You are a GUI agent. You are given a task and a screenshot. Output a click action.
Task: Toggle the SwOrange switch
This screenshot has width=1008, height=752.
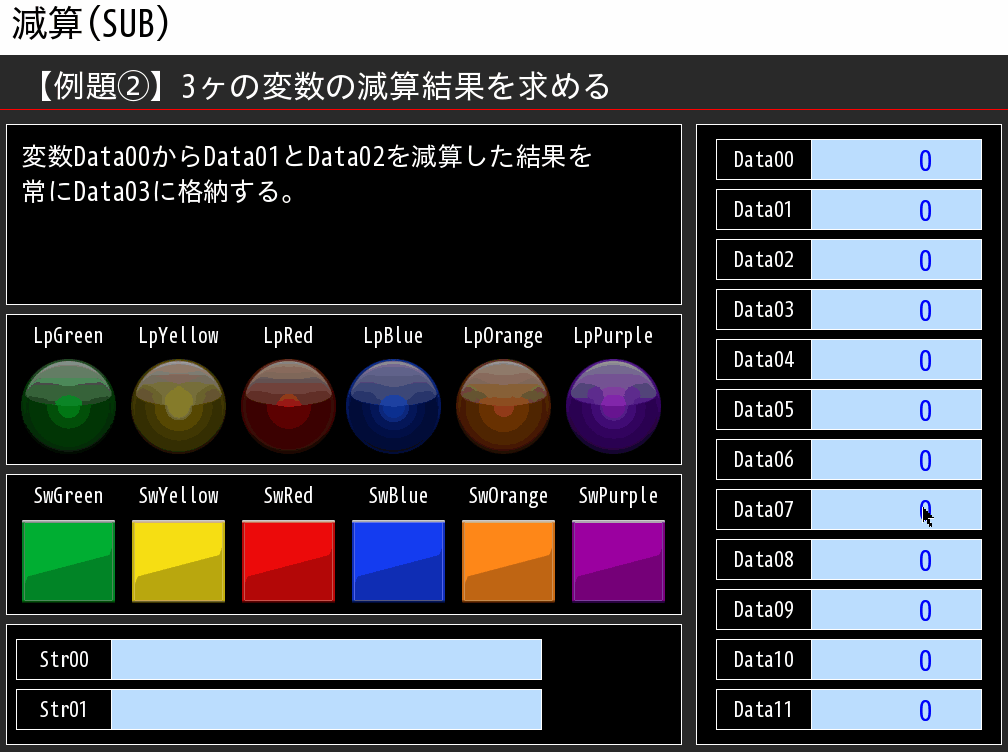click(508, 561)
